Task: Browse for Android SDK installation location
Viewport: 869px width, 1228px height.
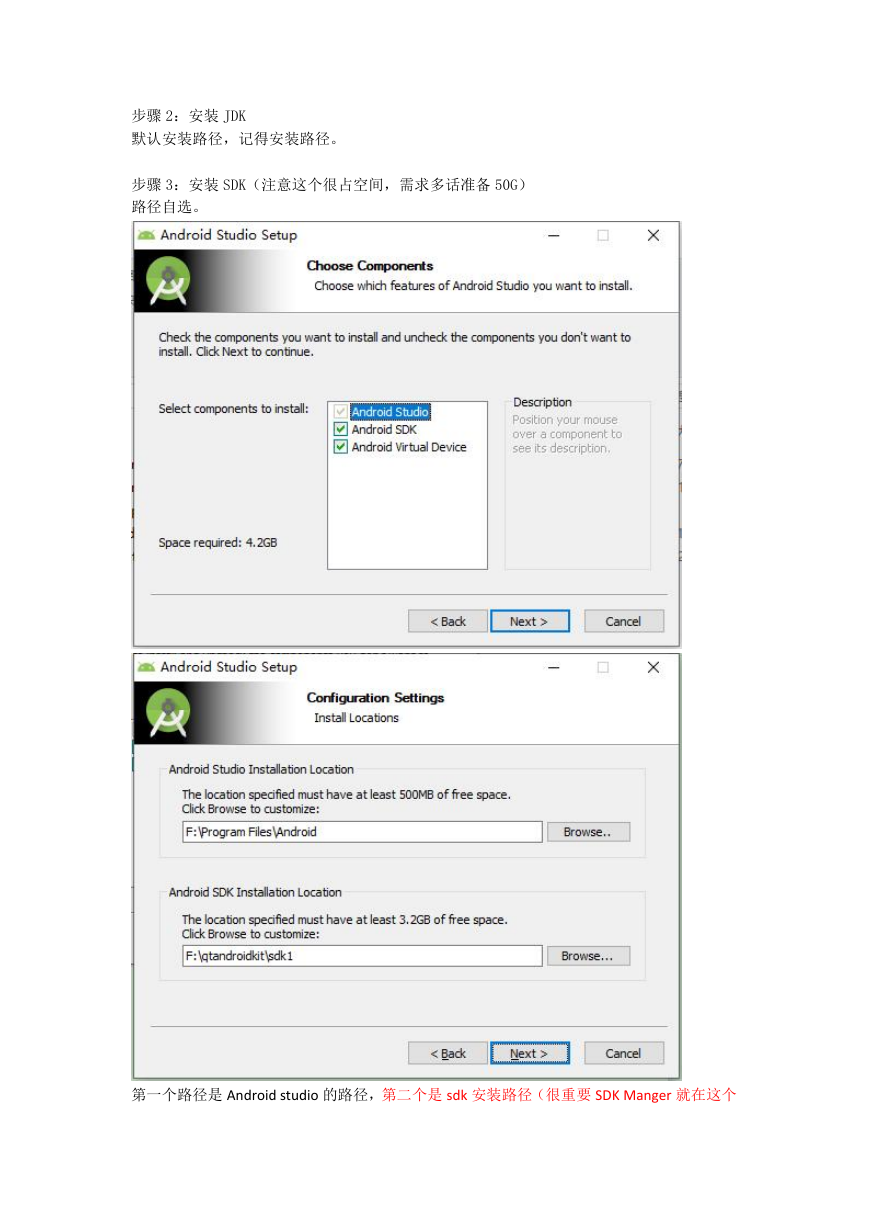Action: 588,956
